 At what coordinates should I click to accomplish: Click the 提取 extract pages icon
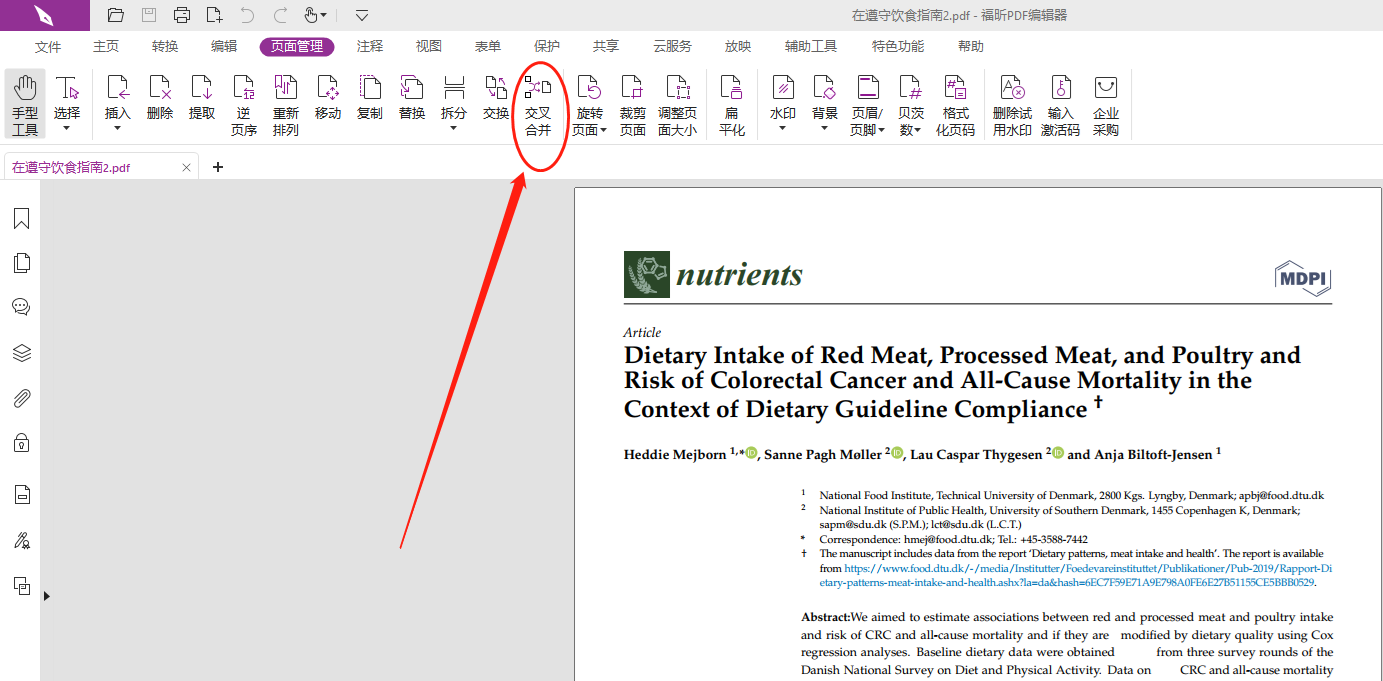202,98
